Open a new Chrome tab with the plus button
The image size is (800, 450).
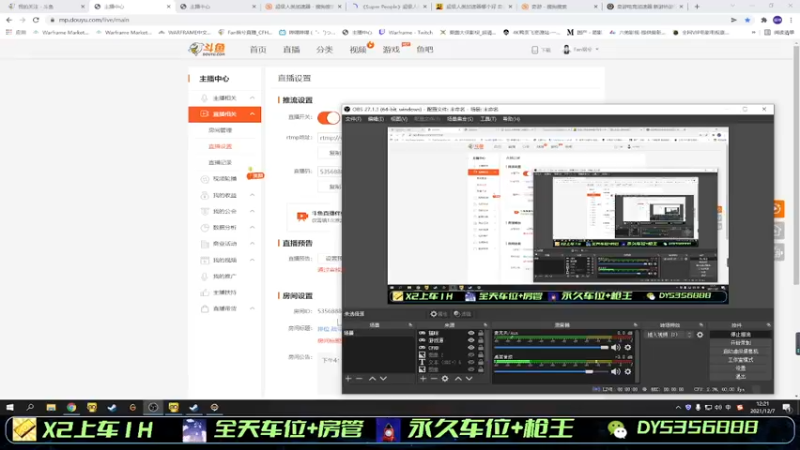click(x=697, y=7)
